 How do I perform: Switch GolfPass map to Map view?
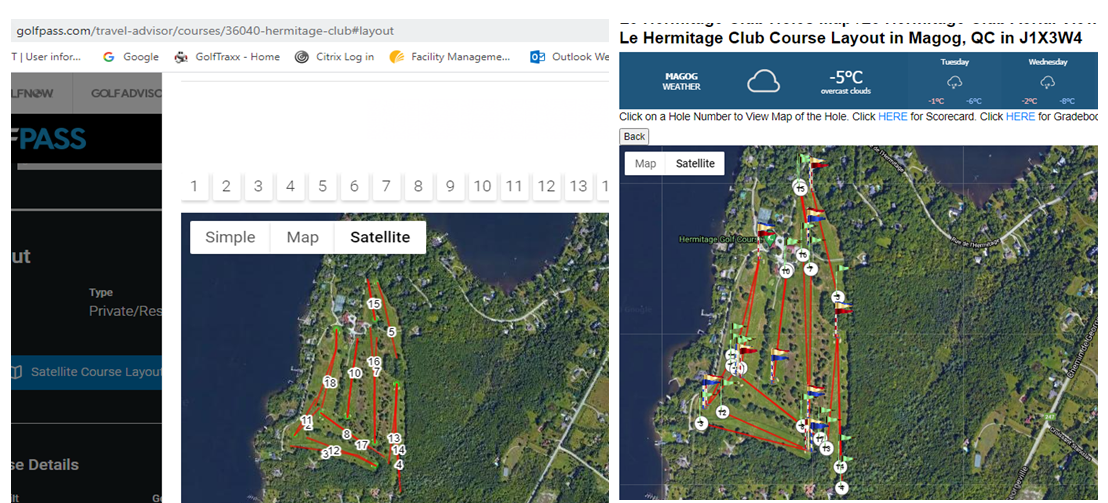click(x=302, y=237)
